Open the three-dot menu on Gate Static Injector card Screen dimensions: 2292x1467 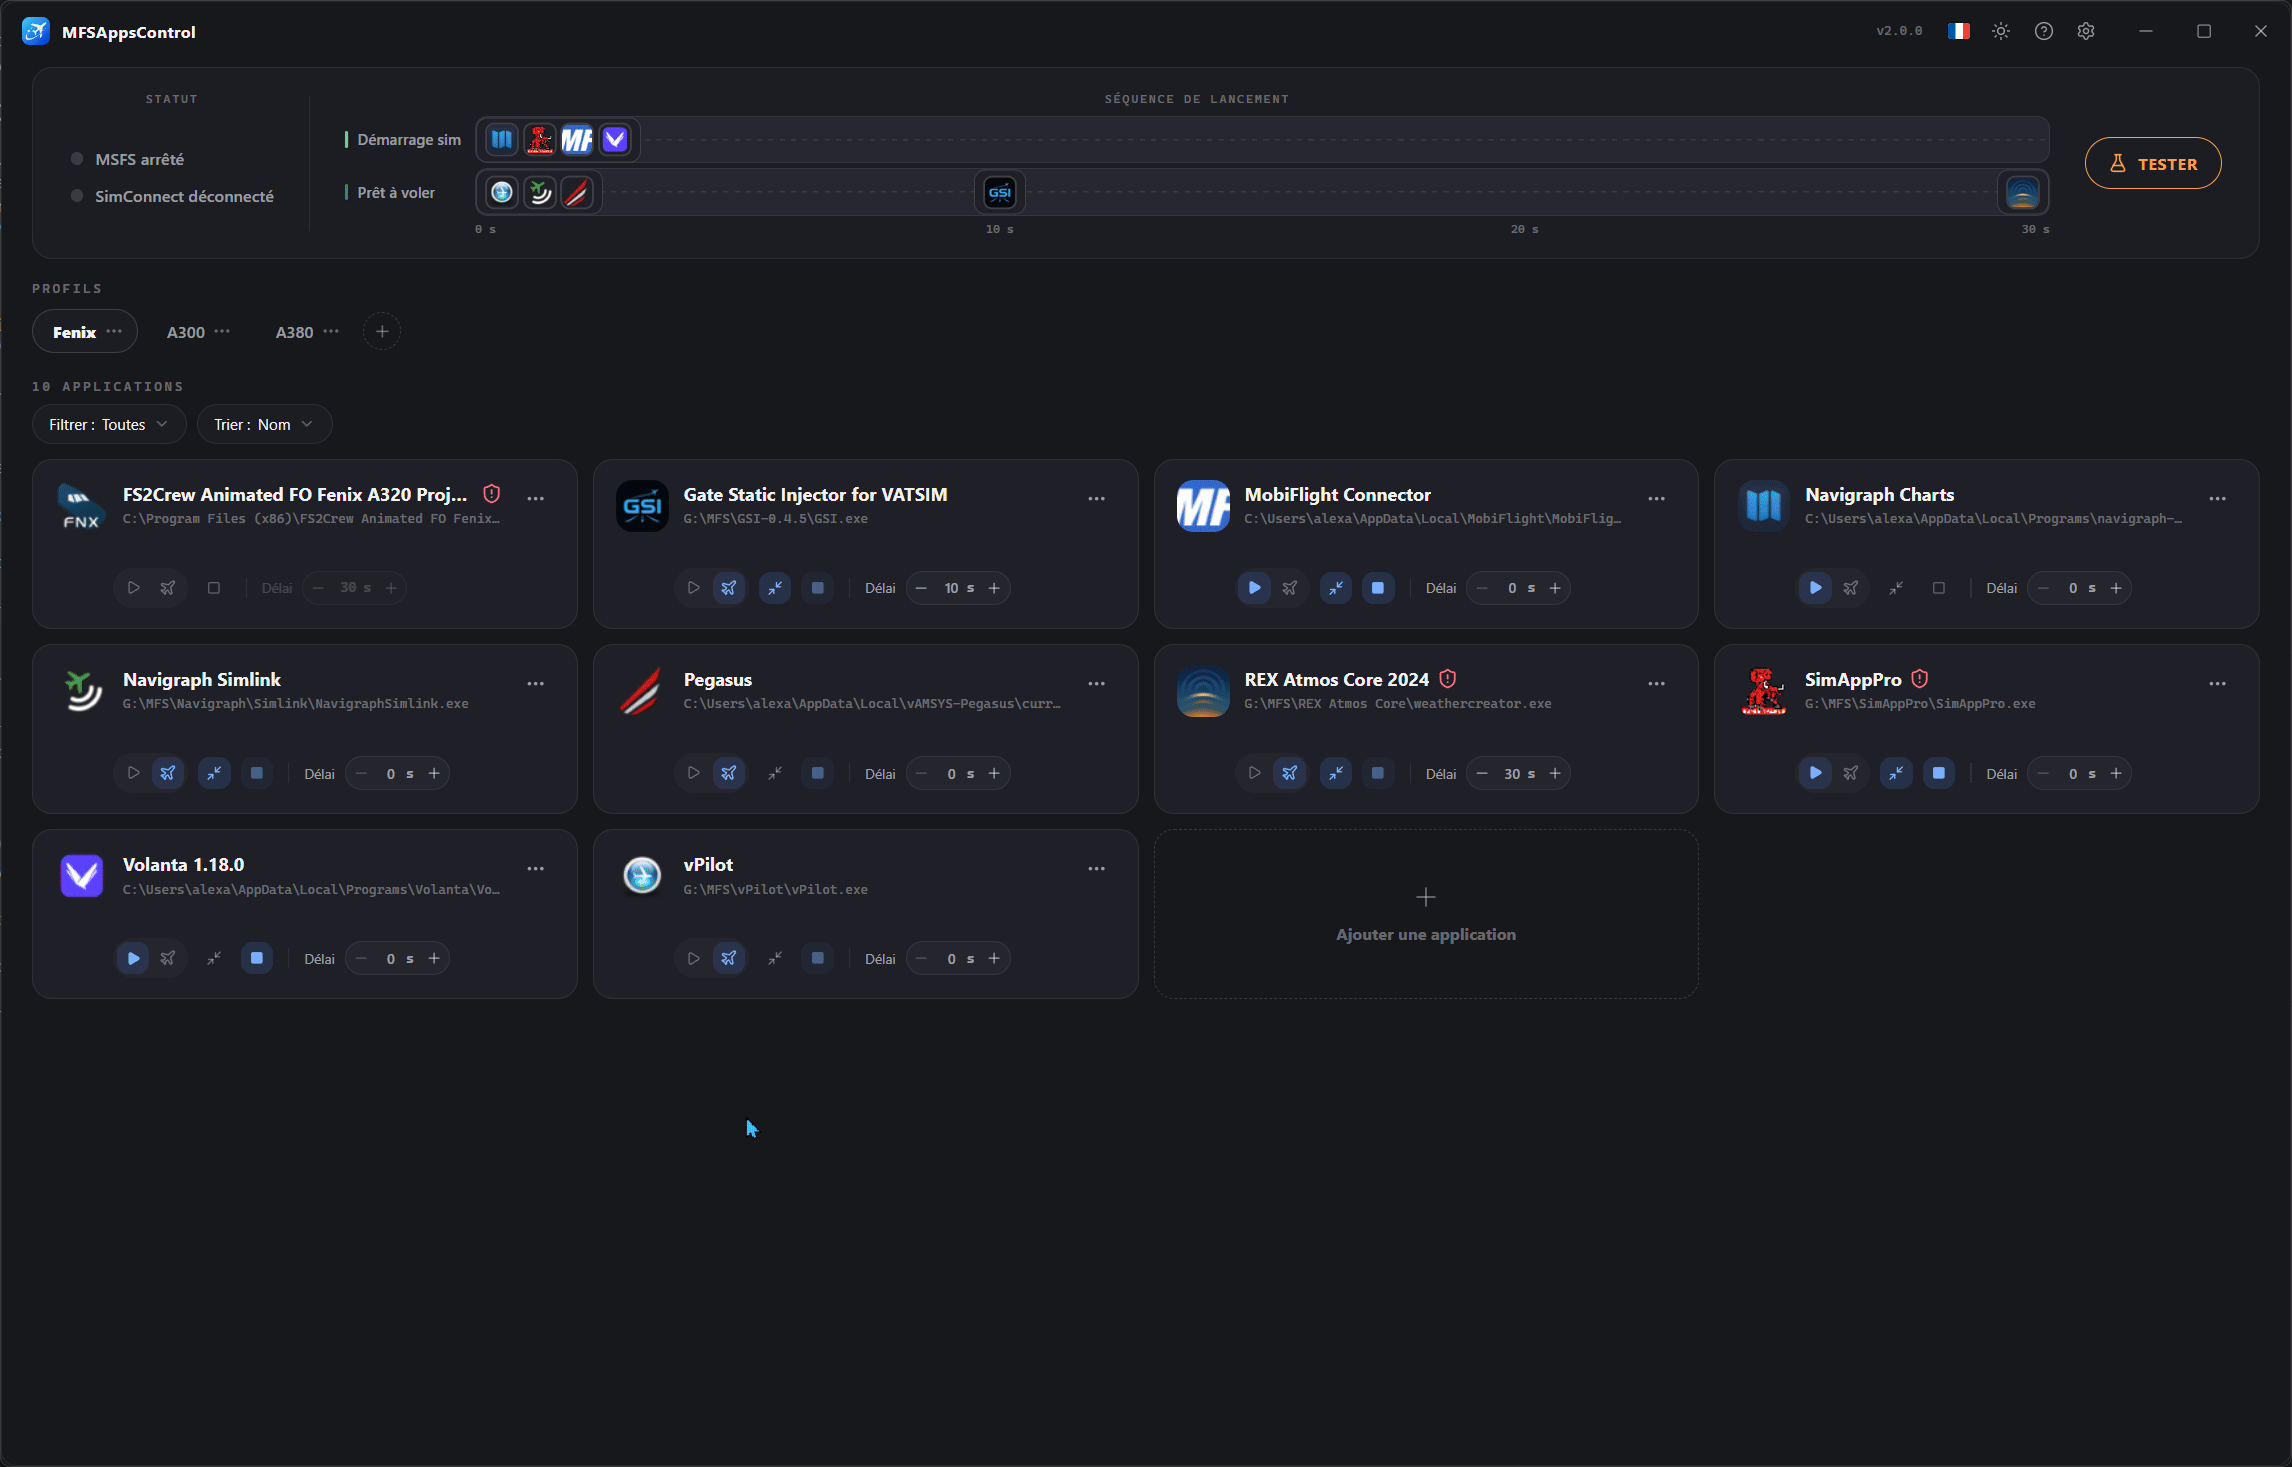coord(1097,498)
